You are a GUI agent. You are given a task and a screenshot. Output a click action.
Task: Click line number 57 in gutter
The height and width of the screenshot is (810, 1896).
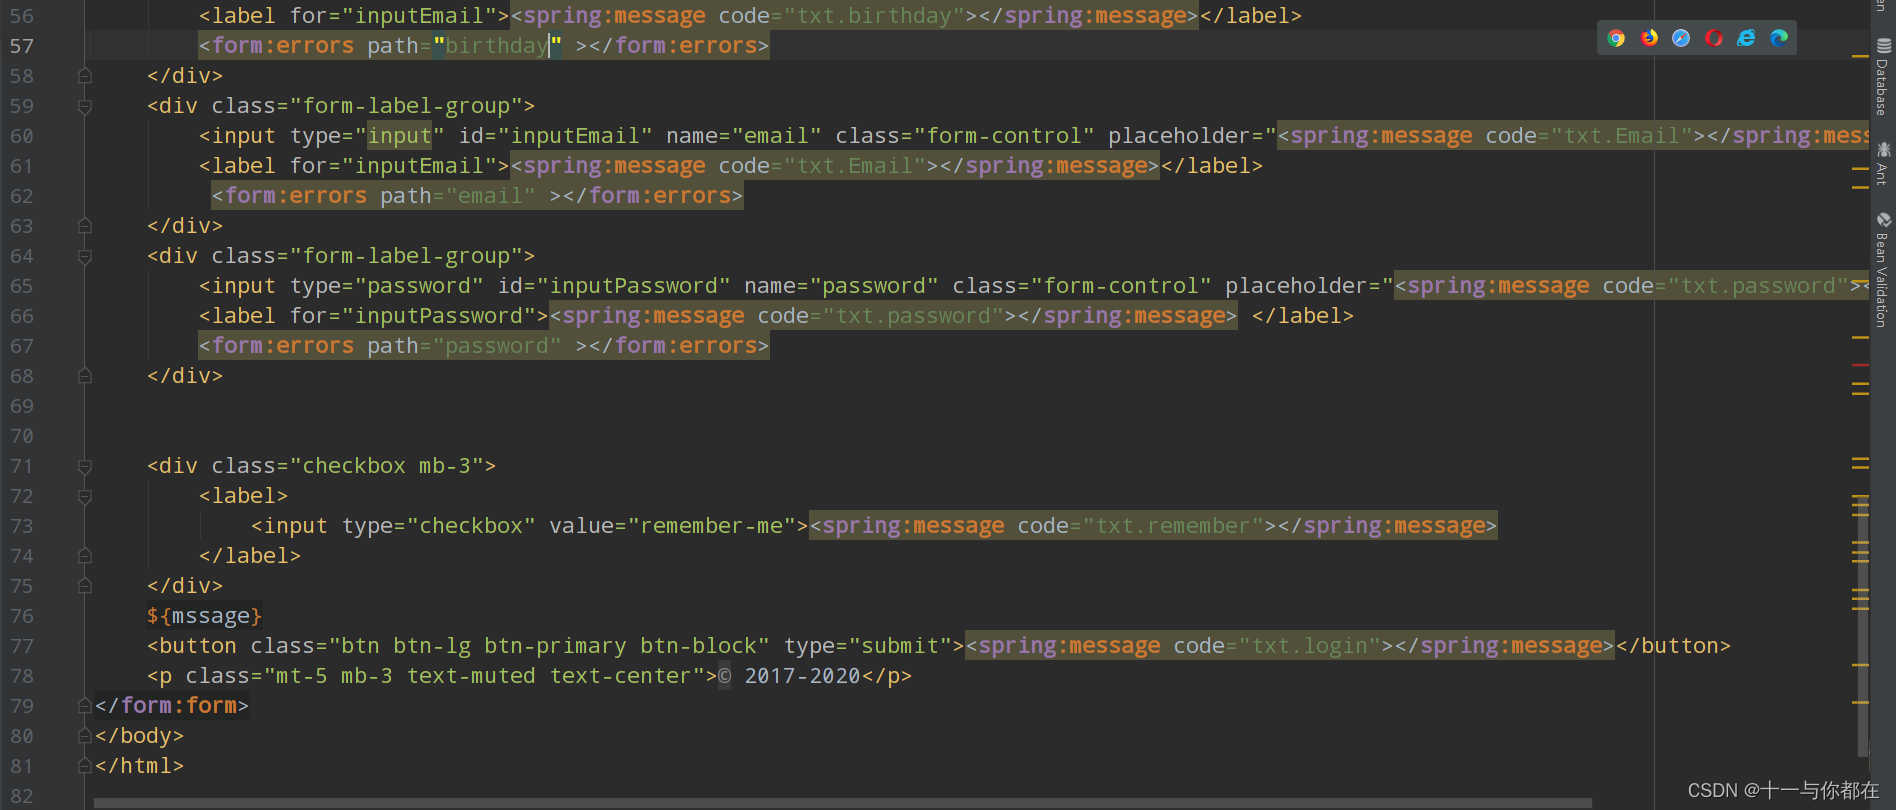click(x=22, y=46)
